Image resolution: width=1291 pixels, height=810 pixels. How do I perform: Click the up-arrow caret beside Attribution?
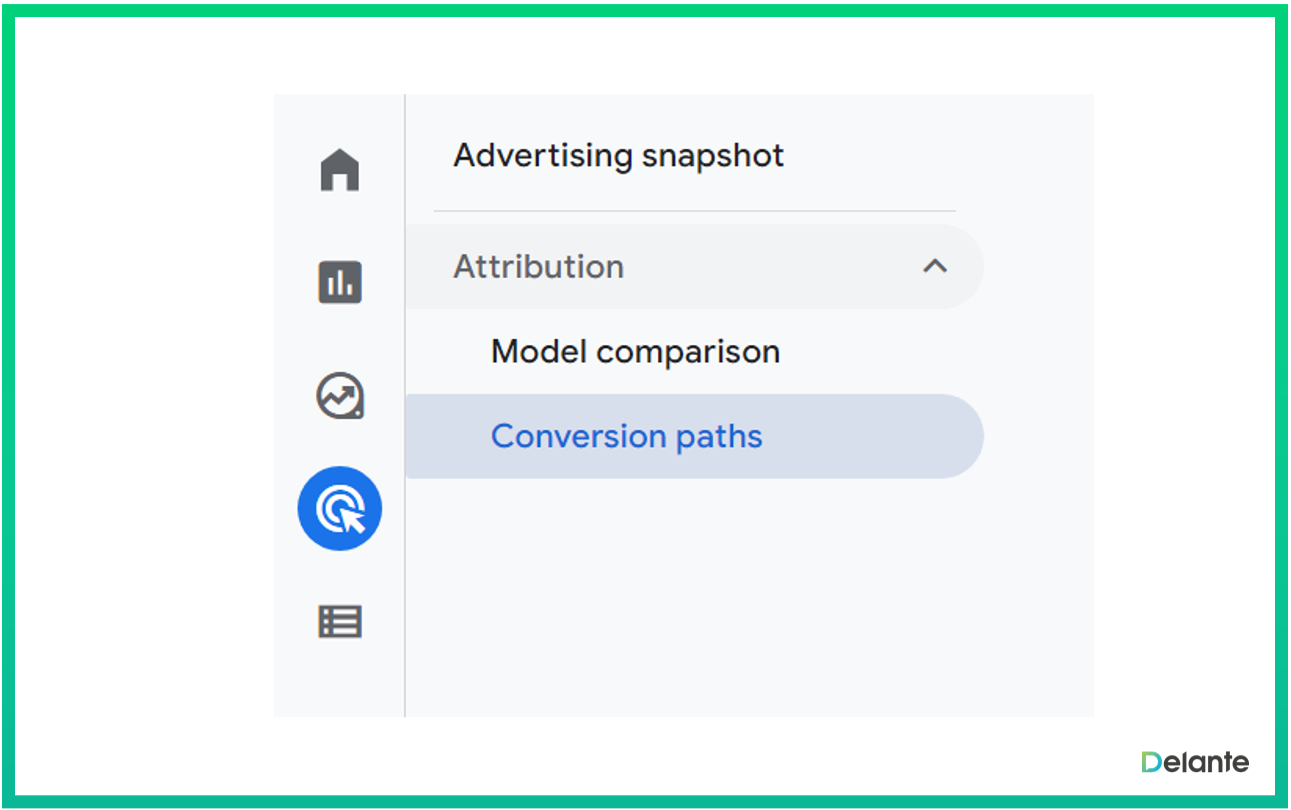click(x=934, y=267)
